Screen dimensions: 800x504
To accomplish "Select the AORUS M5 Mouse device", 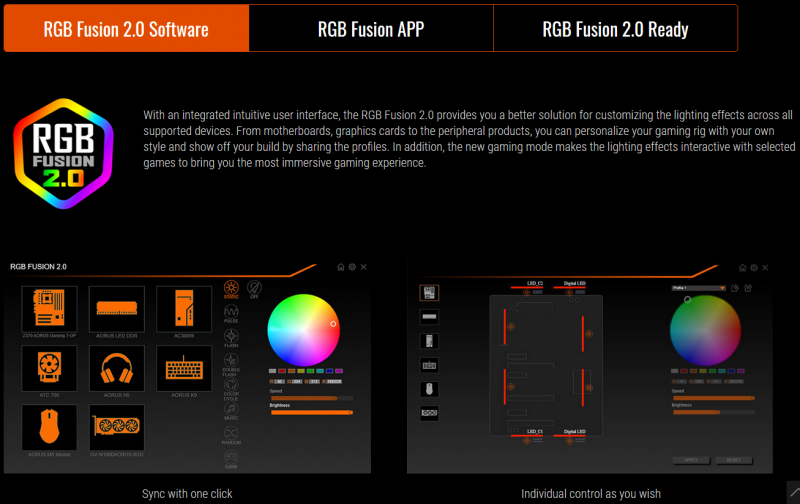I will [x=49, y=427].
